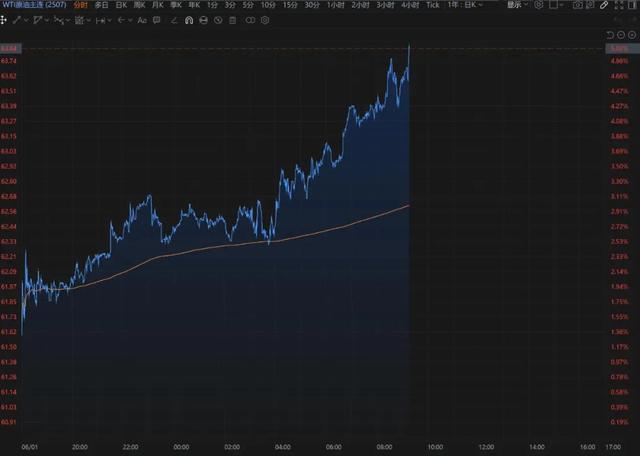Take a chart screenshot with camera icon
Screen dimensions: 640x456
pyautogui.click(x=578, y=5)
